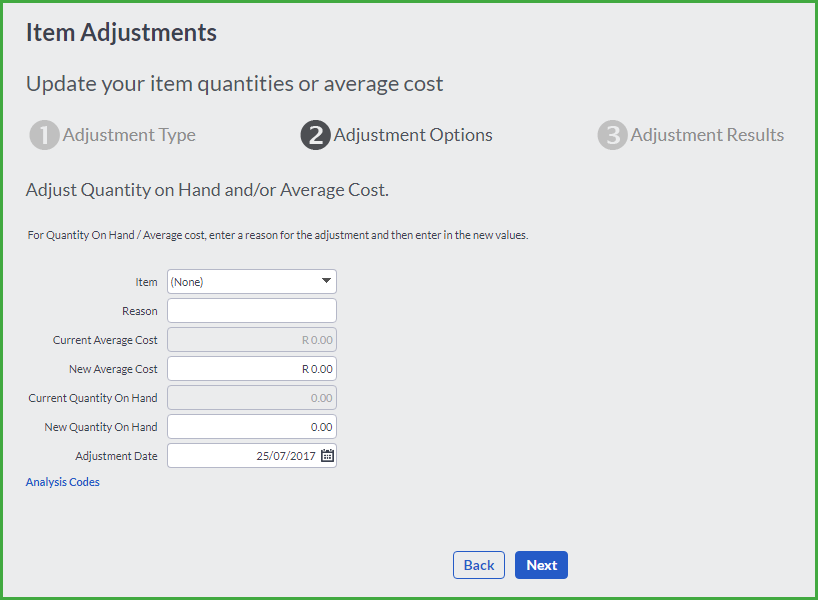Click the Item field label

146,282
